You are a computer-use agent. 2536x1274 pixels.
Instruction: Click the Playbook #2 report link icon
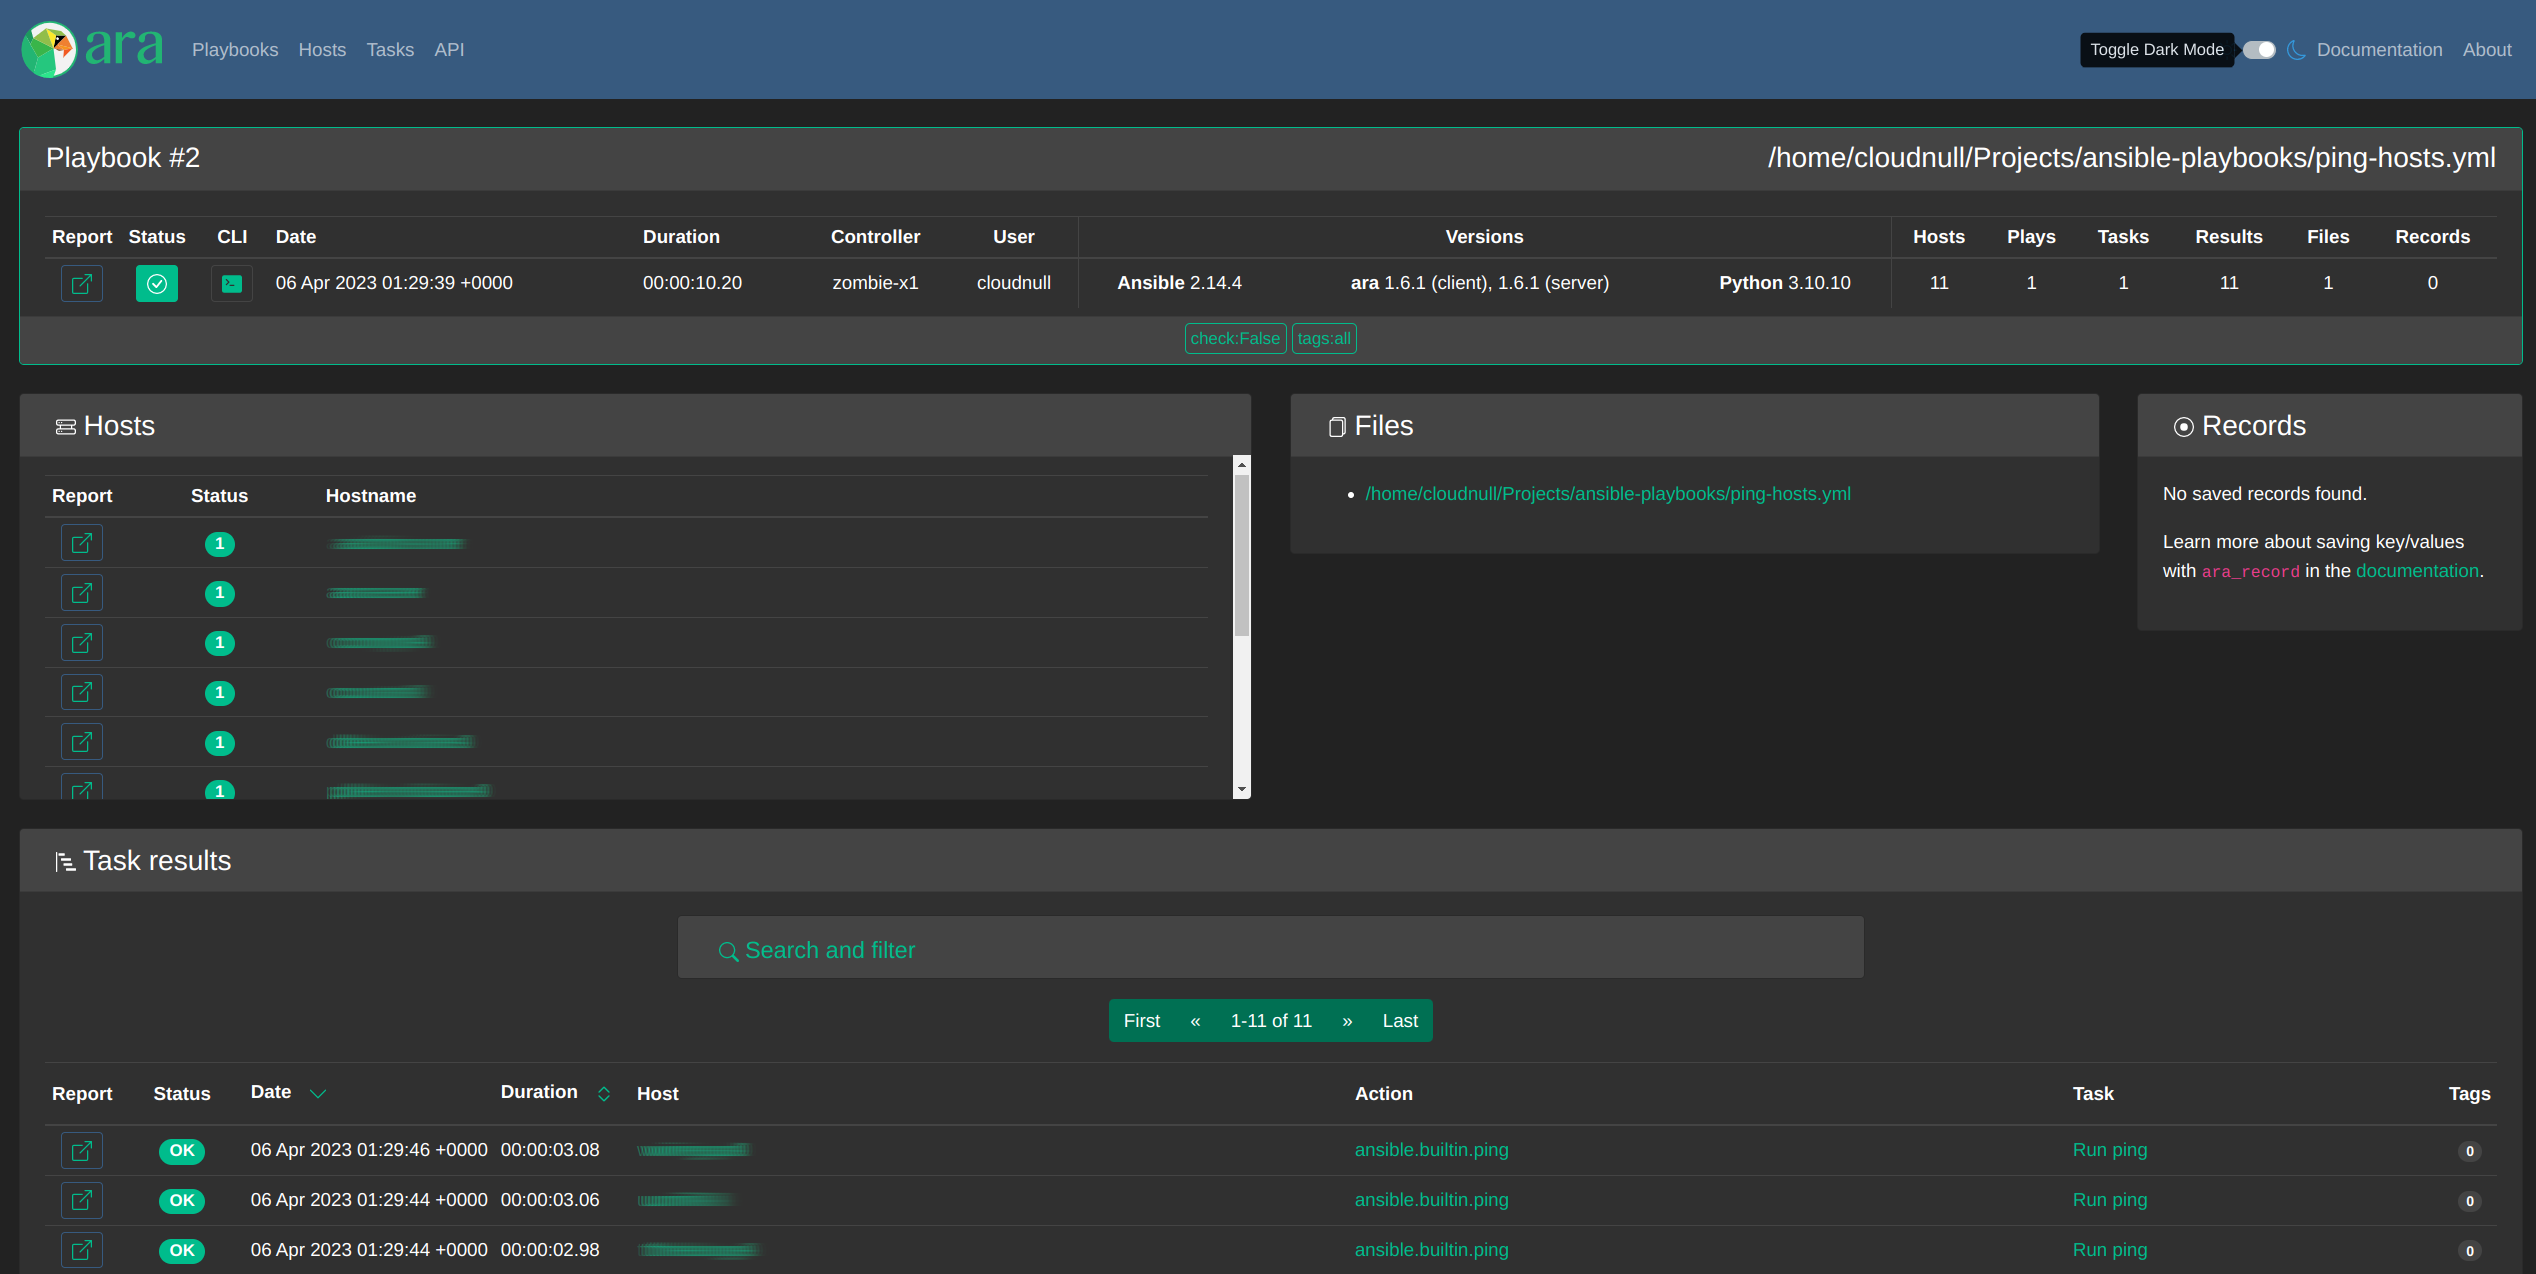(81, 283)
